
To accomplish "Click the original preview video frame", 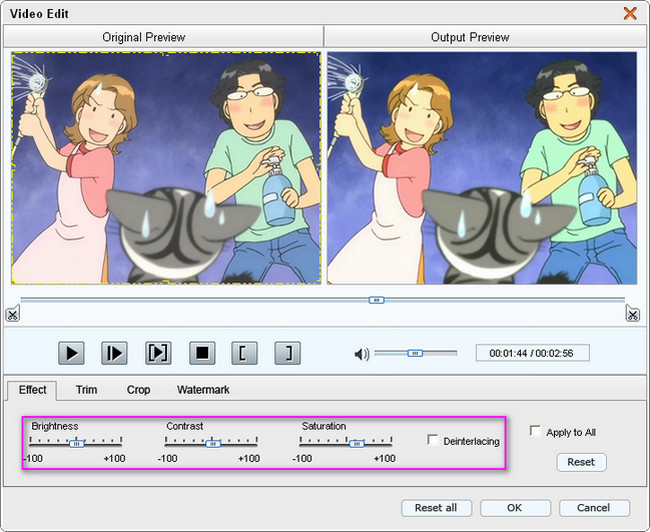I will point(166,168).
